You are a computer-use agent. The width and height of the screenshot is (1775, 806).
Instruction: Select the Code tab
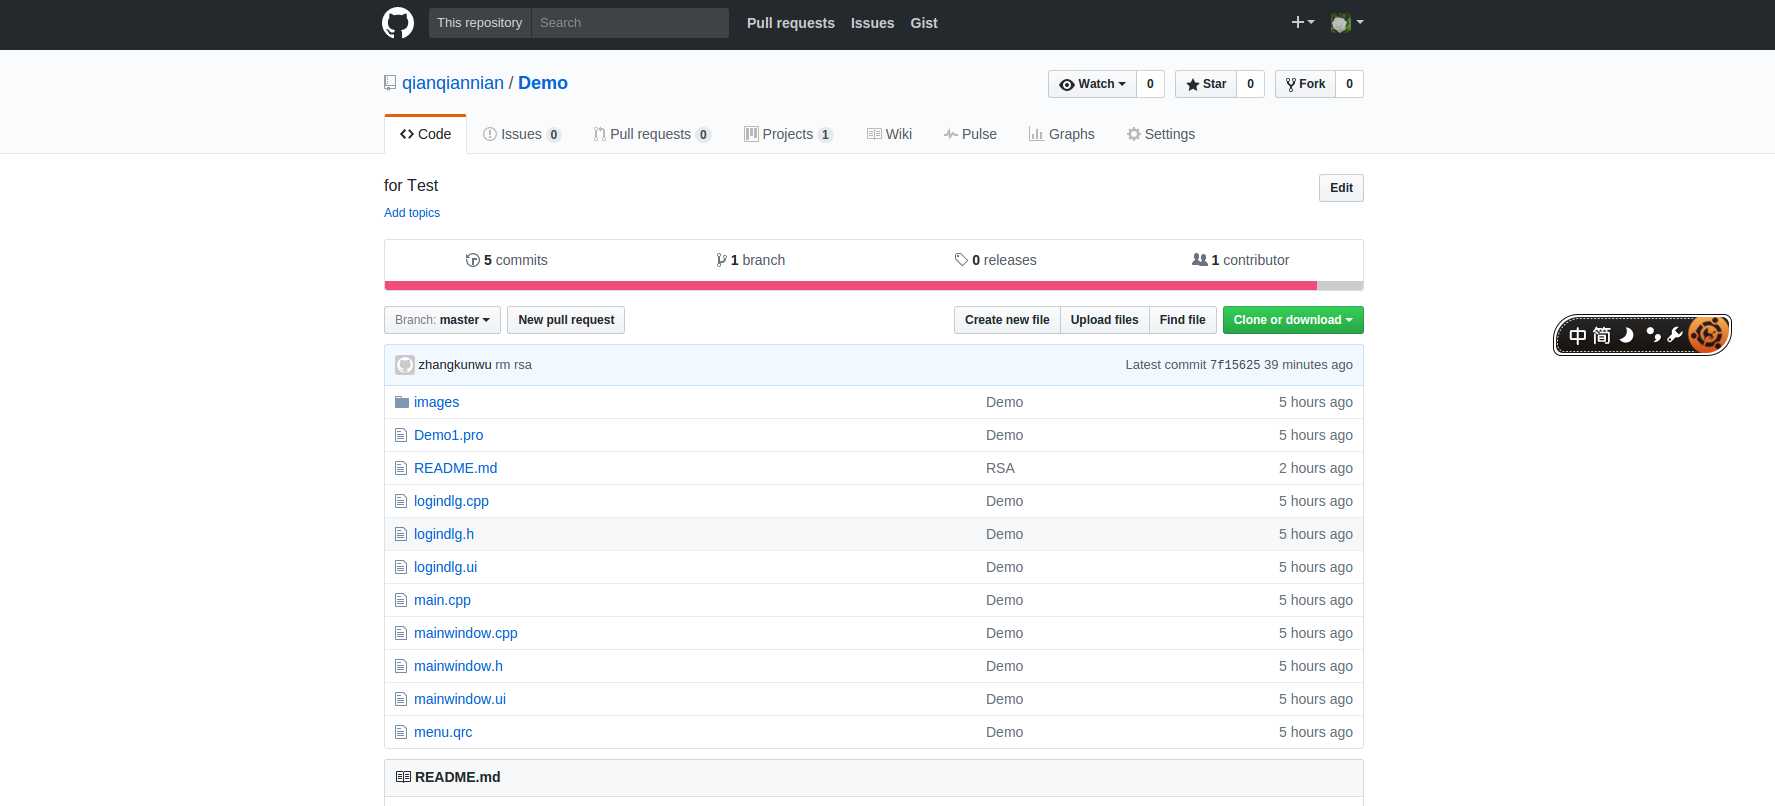pos(425,134)
